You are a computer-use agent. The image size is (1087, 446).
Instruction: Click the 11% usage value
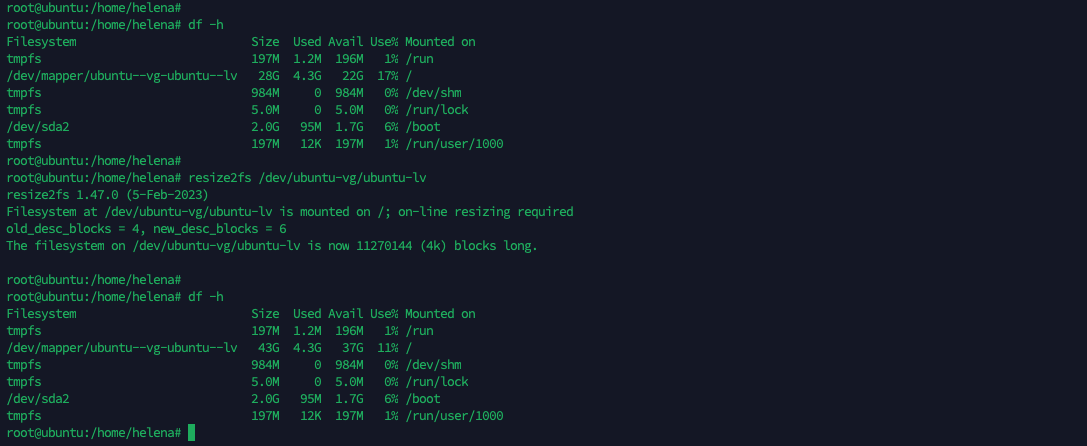(x=384, y=348)
